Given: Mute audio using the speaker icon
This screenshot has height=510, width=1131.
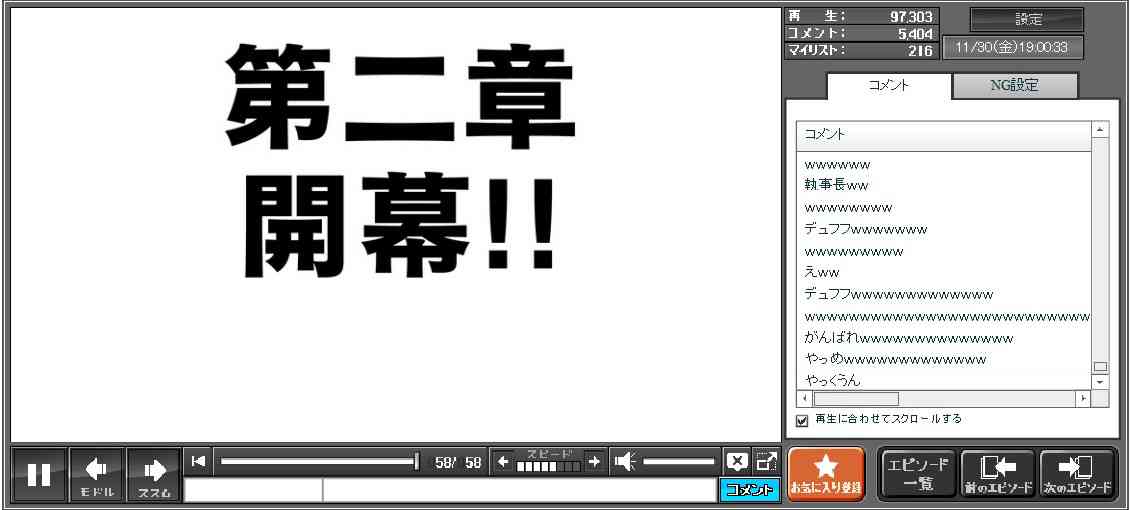Looking at the screenshot, I should click(625, 461).
